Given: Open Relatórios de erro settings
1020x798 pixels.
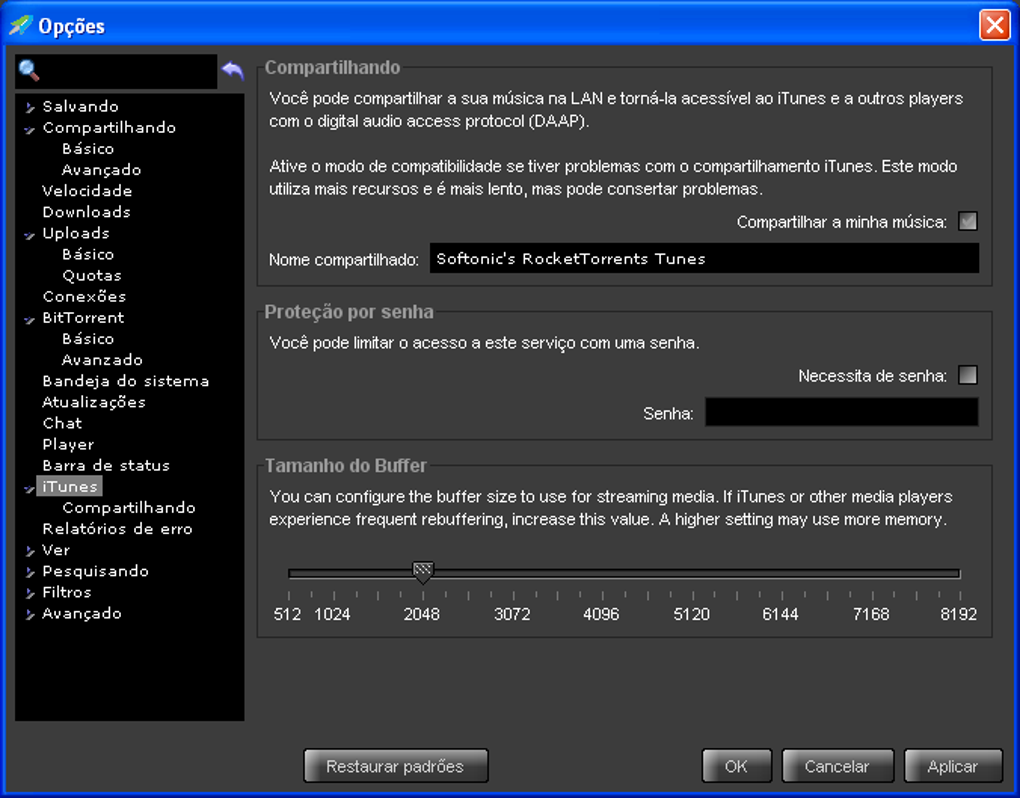Looking at the screenshot, I should click(x=118, y=529).
